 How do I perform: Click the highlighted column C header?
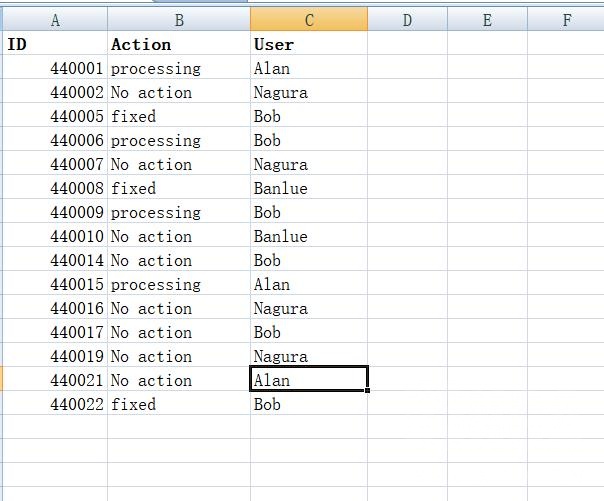[309, 20]
